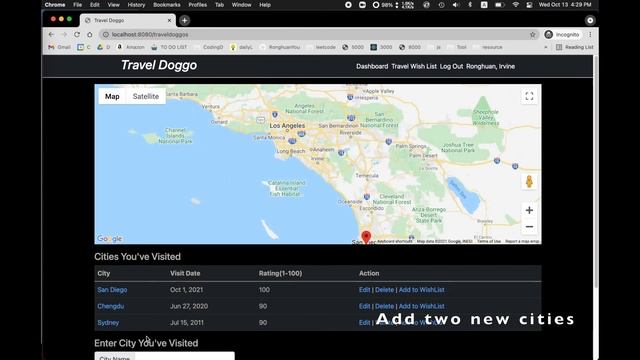640x360 pixels.
Task: Edit the San Diego entry
Action: coord(364,290)
